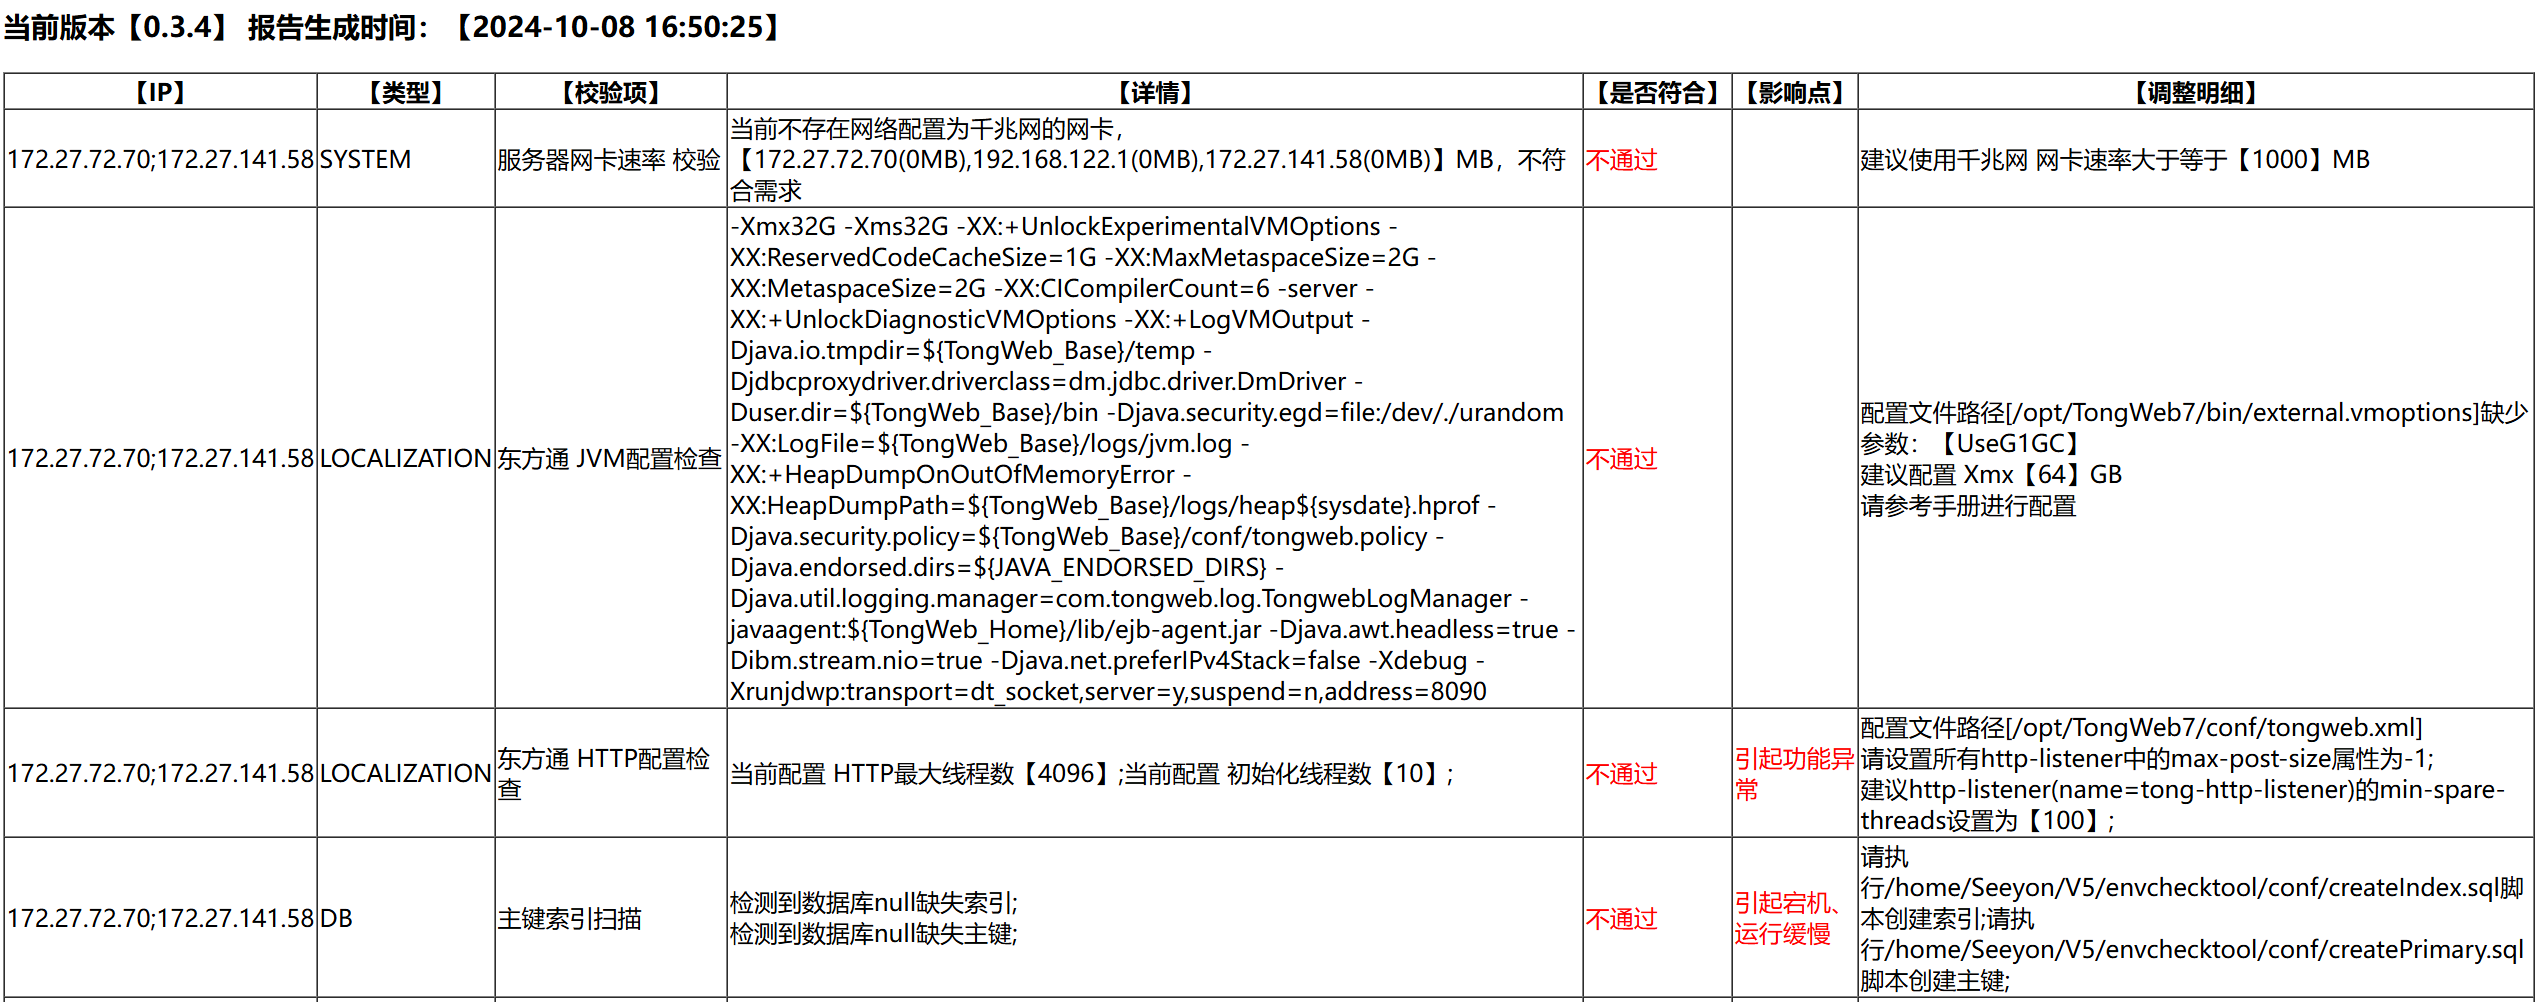The width and height of the screenshot is (2543, 1002).
Task: Click the 引起宕机、运行缓慢 impact text
Action: coord(1789,918)
